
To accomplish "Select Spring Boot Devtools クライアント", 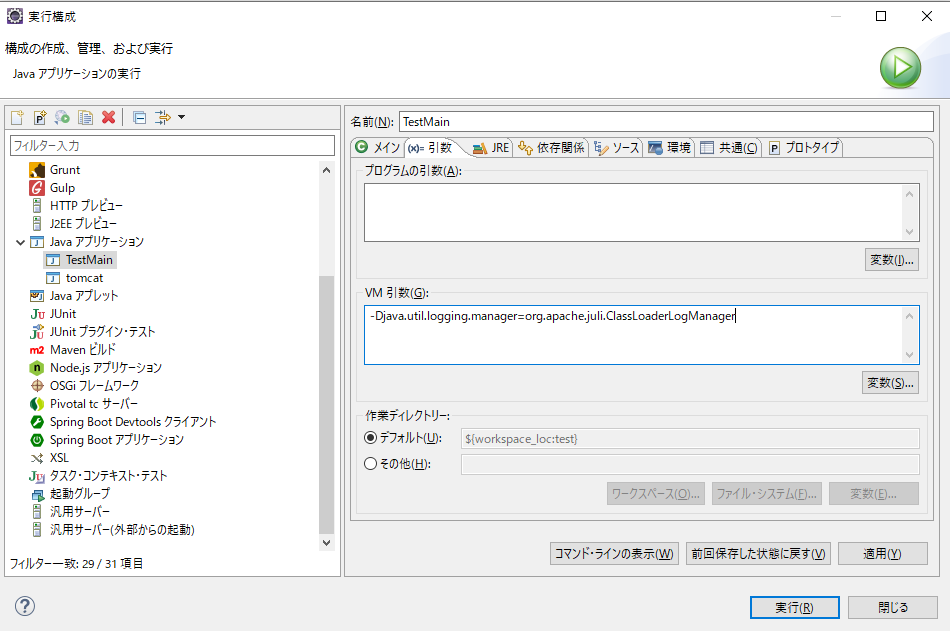I will [133, 422].
